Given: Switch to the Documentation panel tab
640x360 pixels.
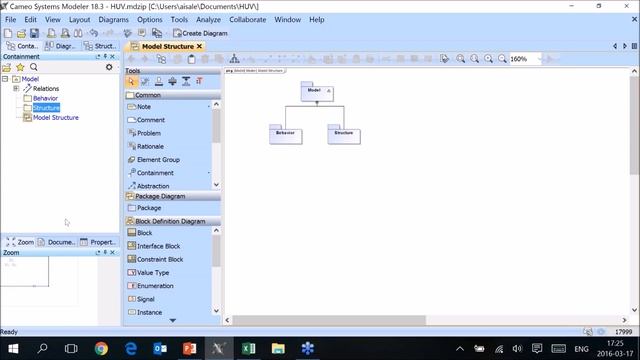Looking at the screenshot, I should point(57,242).
